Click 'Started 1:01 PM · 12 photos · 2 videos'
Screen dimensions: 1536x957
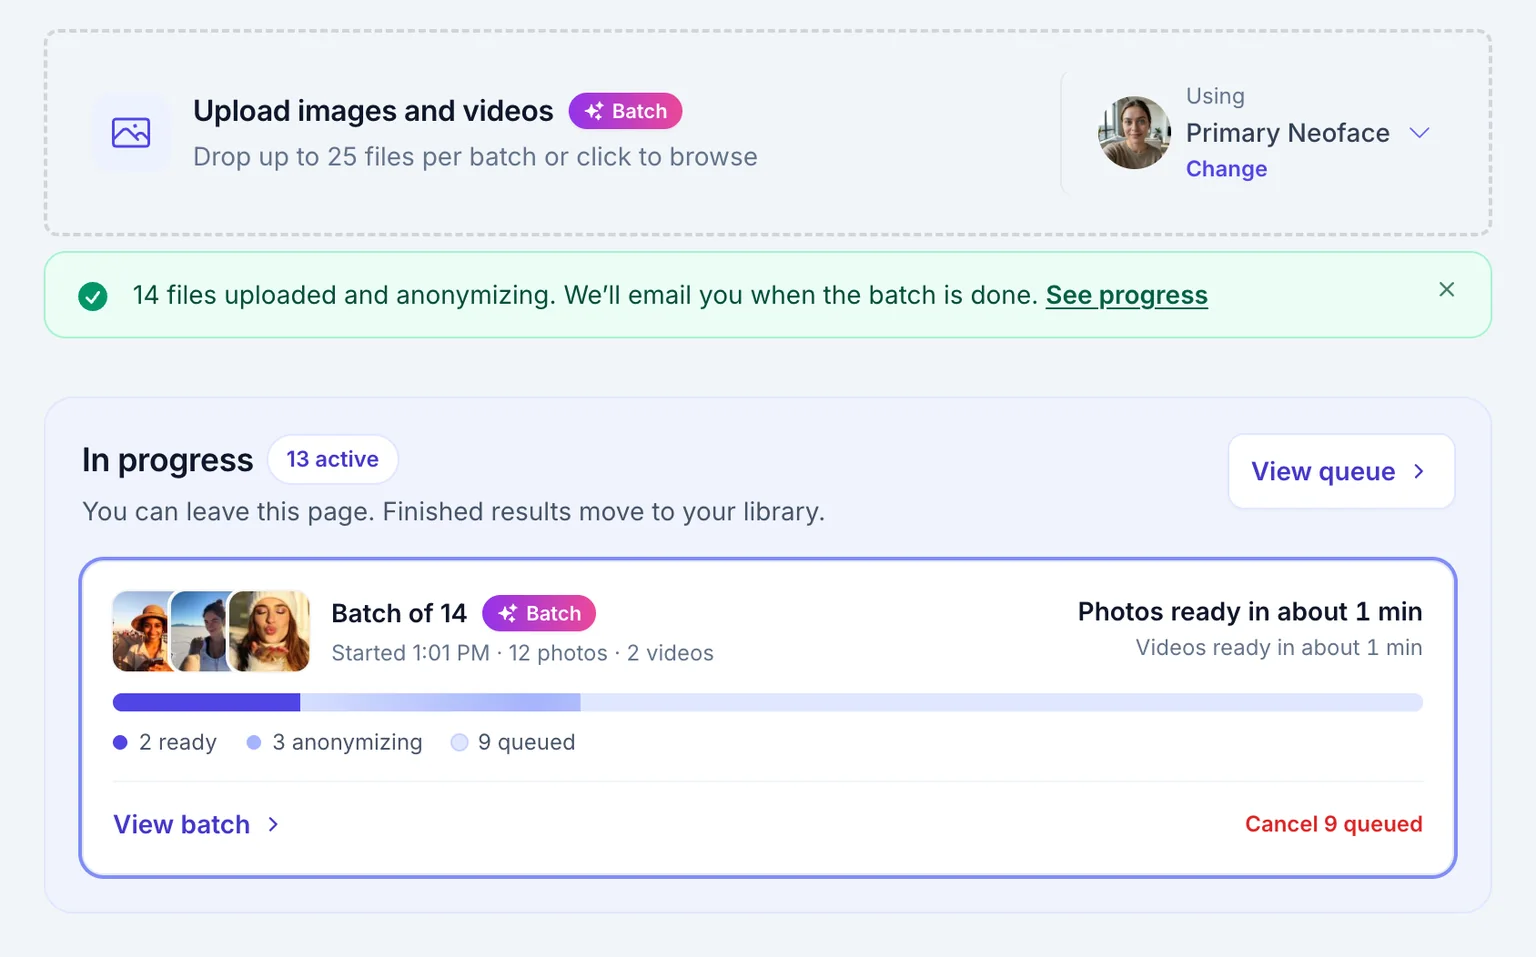click(x=522, y=653)
